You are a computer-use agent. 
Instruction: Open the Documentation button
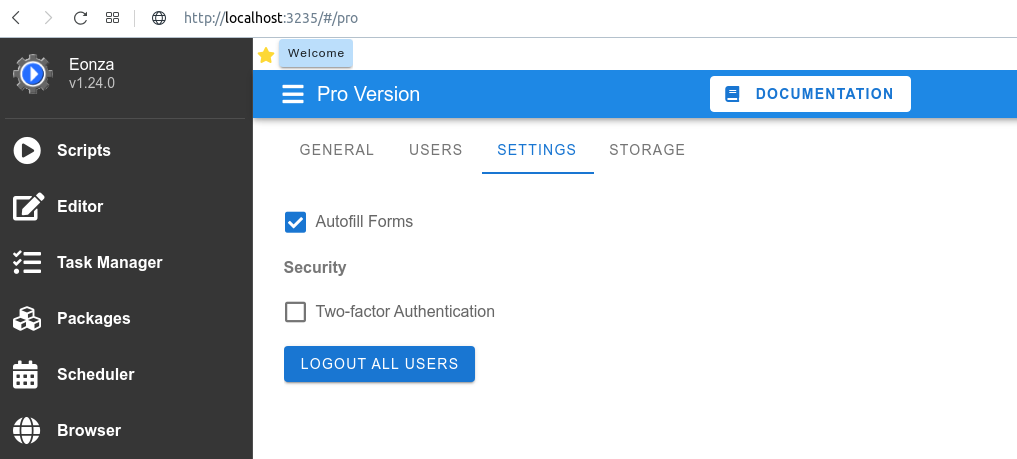click(810, 94)
